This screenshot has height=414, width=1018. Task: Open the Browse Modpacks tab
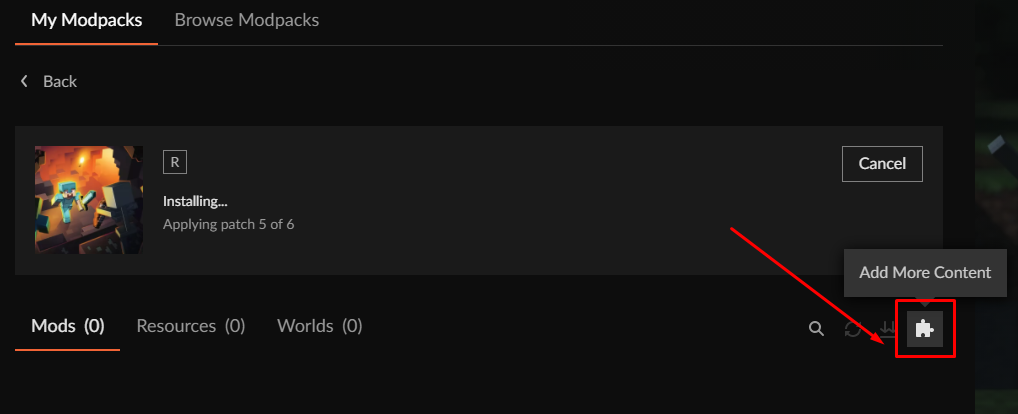pos(247,20)
